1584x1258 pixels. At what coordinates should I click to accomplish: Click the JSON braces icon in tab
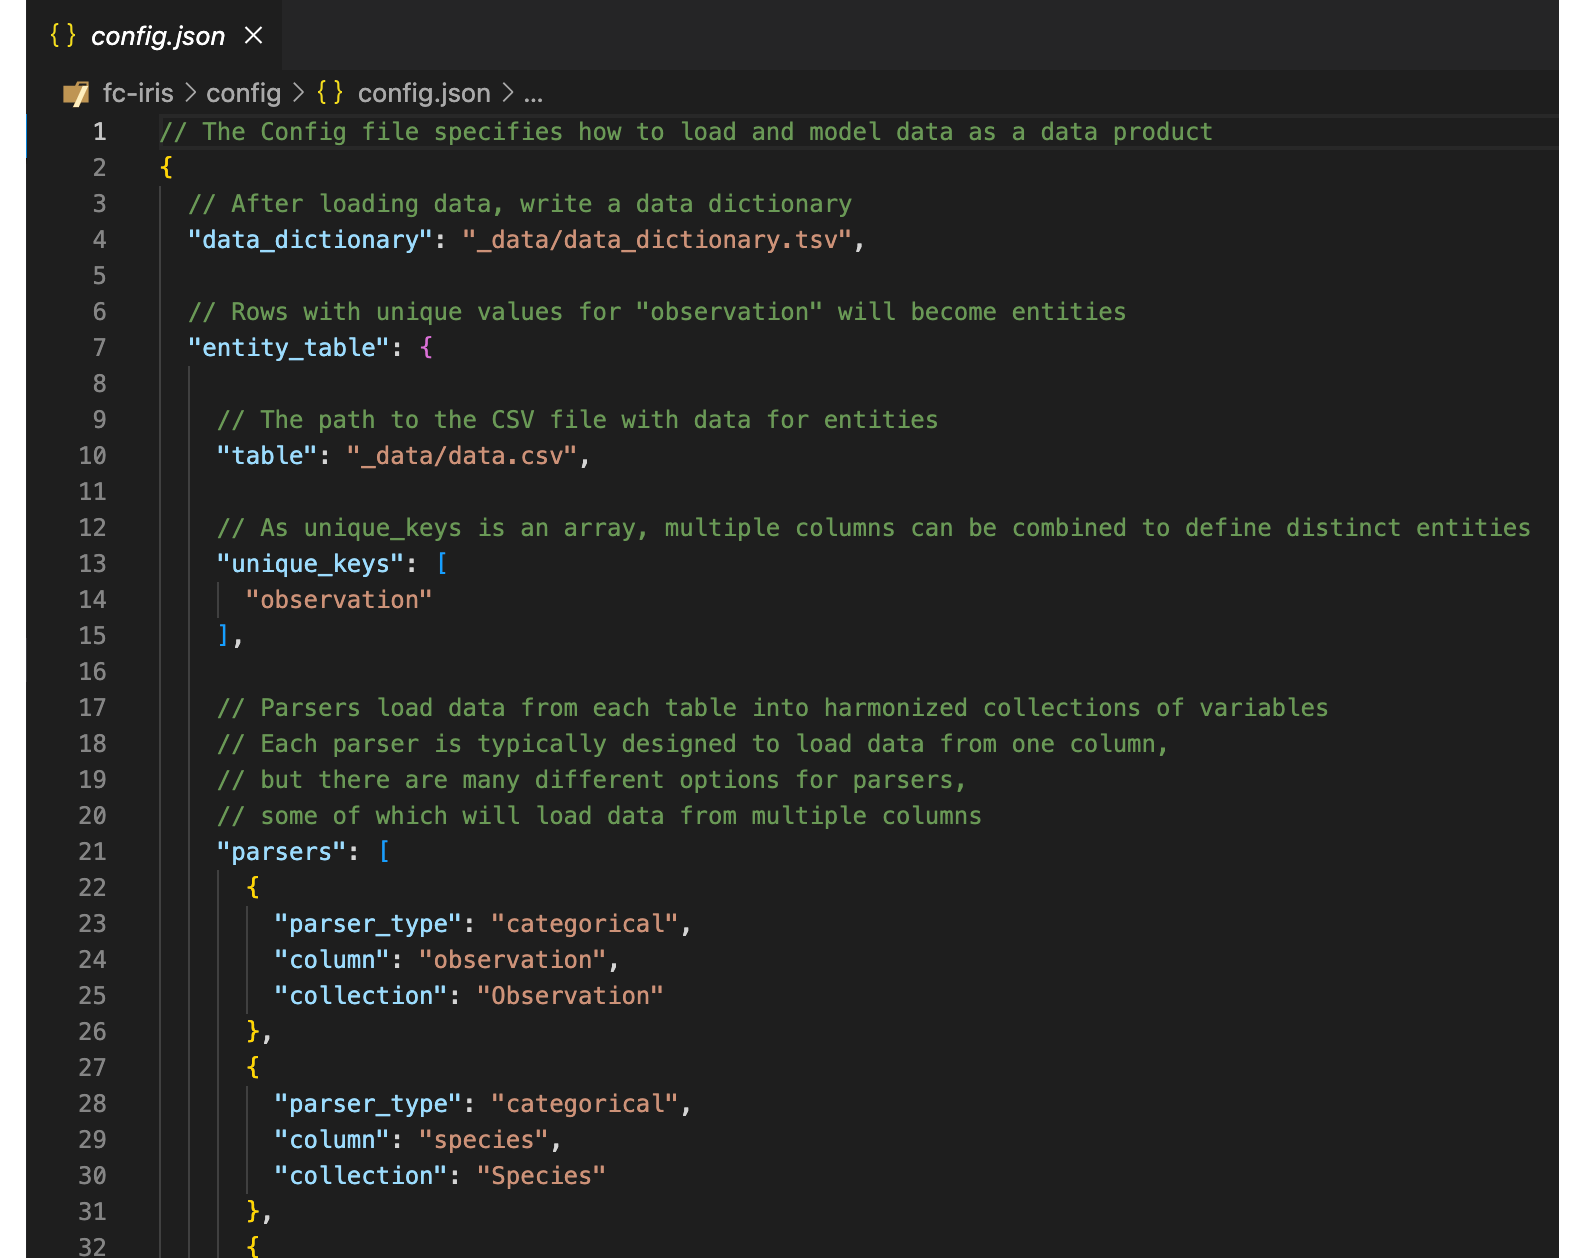coord(63,36)
